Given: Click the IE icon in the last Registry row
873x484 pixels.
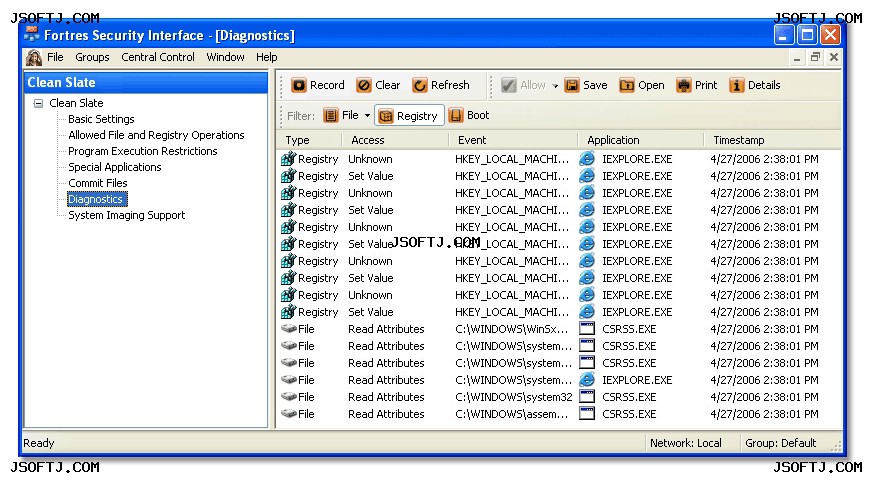Looking at the screenshot, I should click(x=587, y=312).
